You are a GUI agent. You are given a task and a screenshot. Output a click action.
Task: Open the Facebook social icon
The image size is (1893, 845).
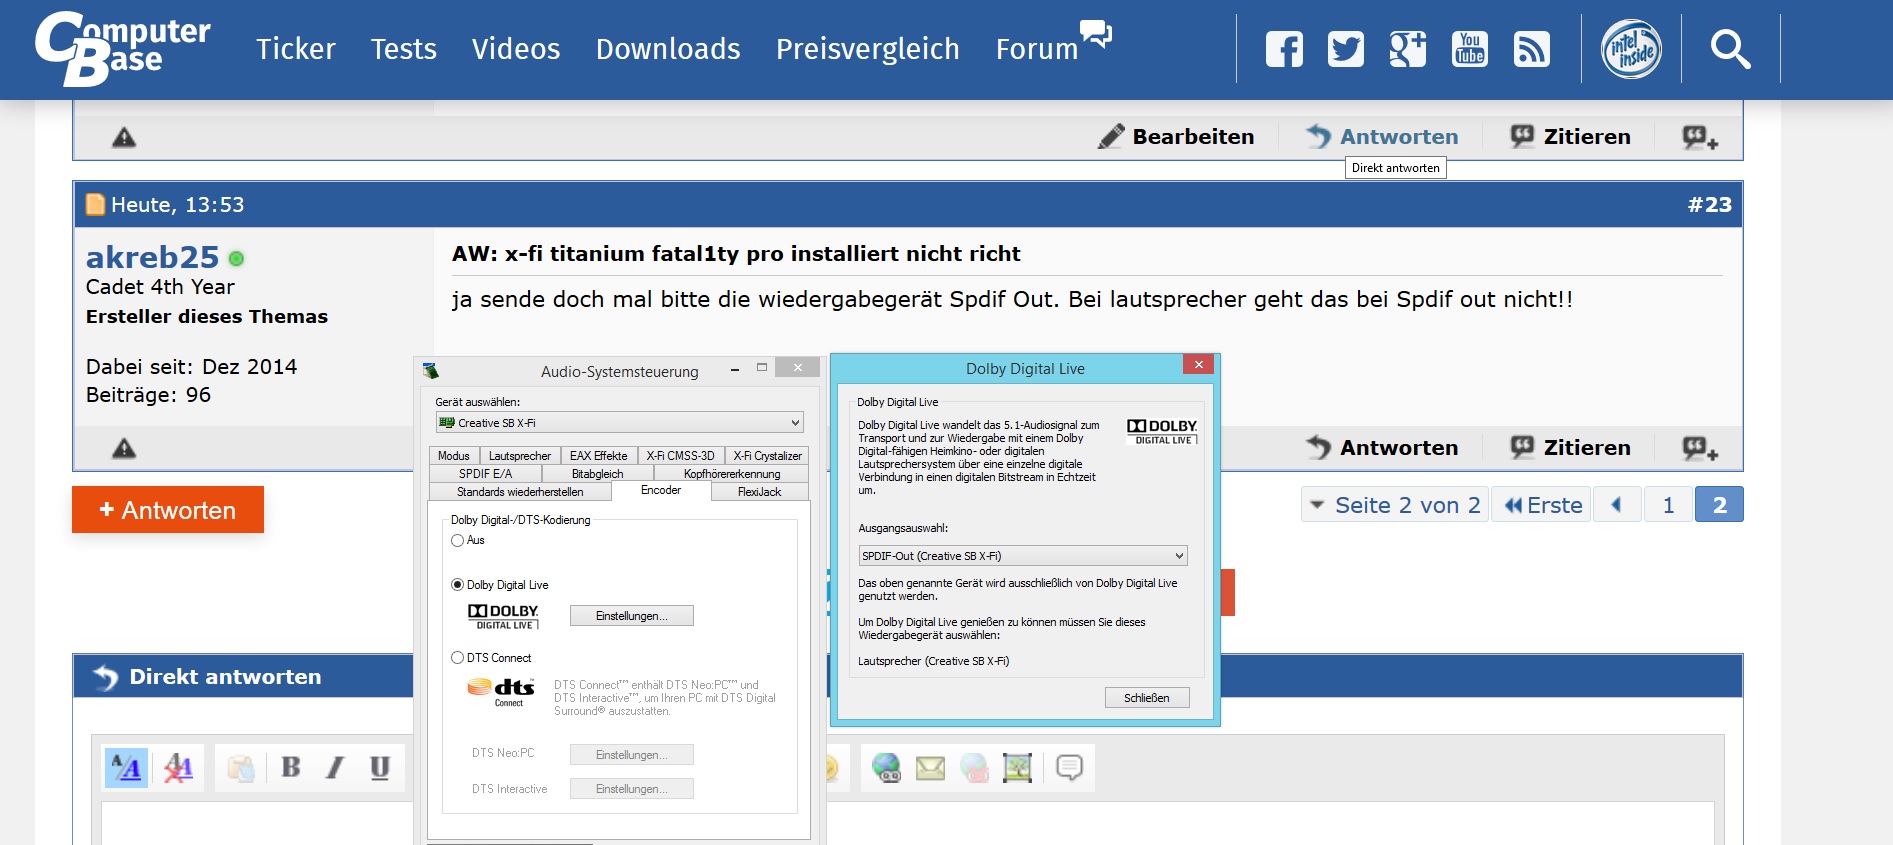(1284, 49)
